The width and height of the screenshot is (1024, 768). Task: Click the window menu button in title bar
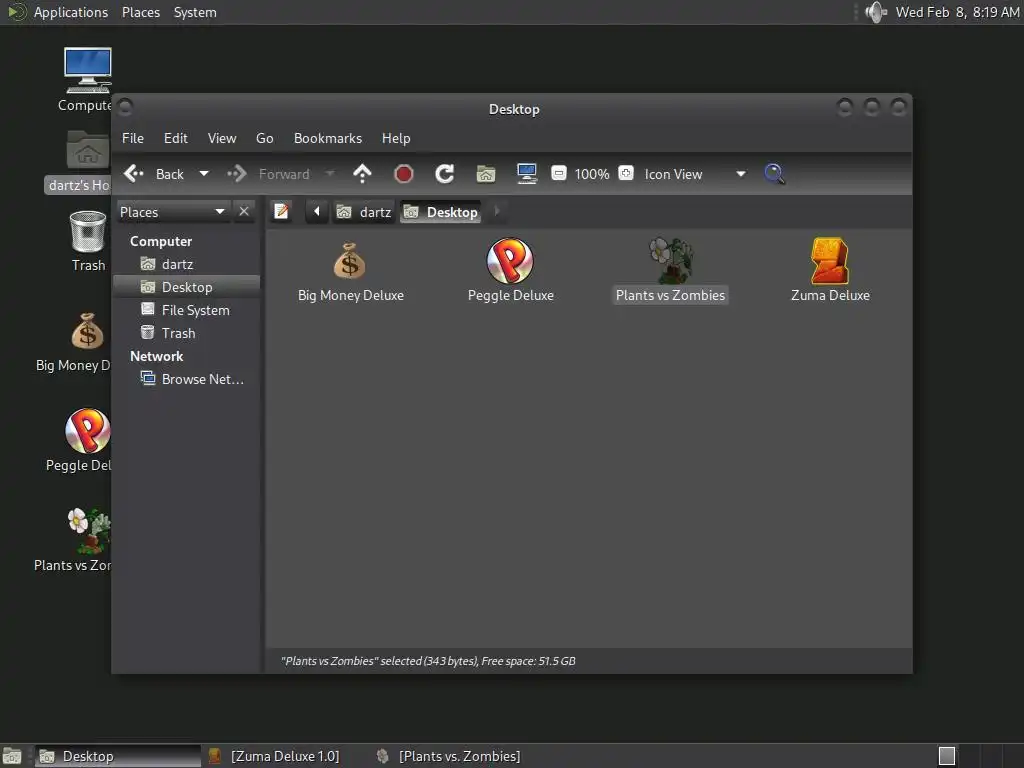click(x=125, y=106)
